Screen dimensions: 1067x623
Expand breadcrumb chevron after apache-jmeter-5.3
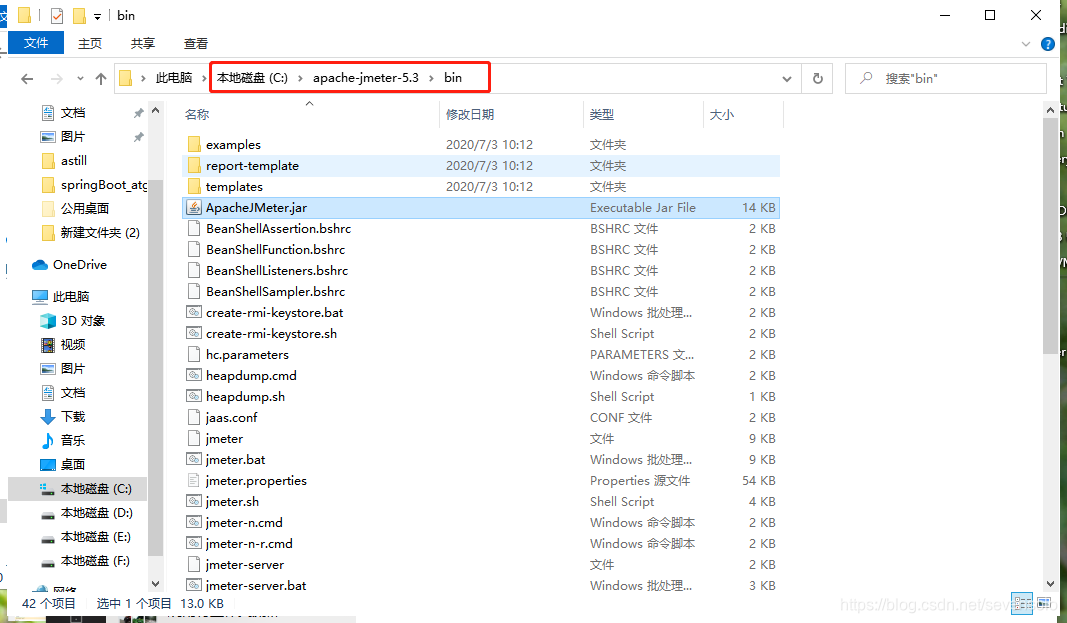[x=431, y=78]
